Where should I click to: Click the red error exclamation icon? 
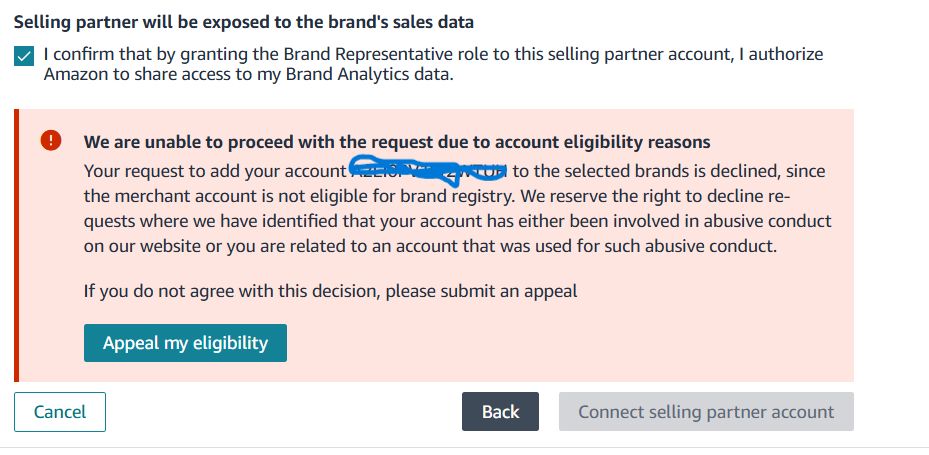[51, 141]
